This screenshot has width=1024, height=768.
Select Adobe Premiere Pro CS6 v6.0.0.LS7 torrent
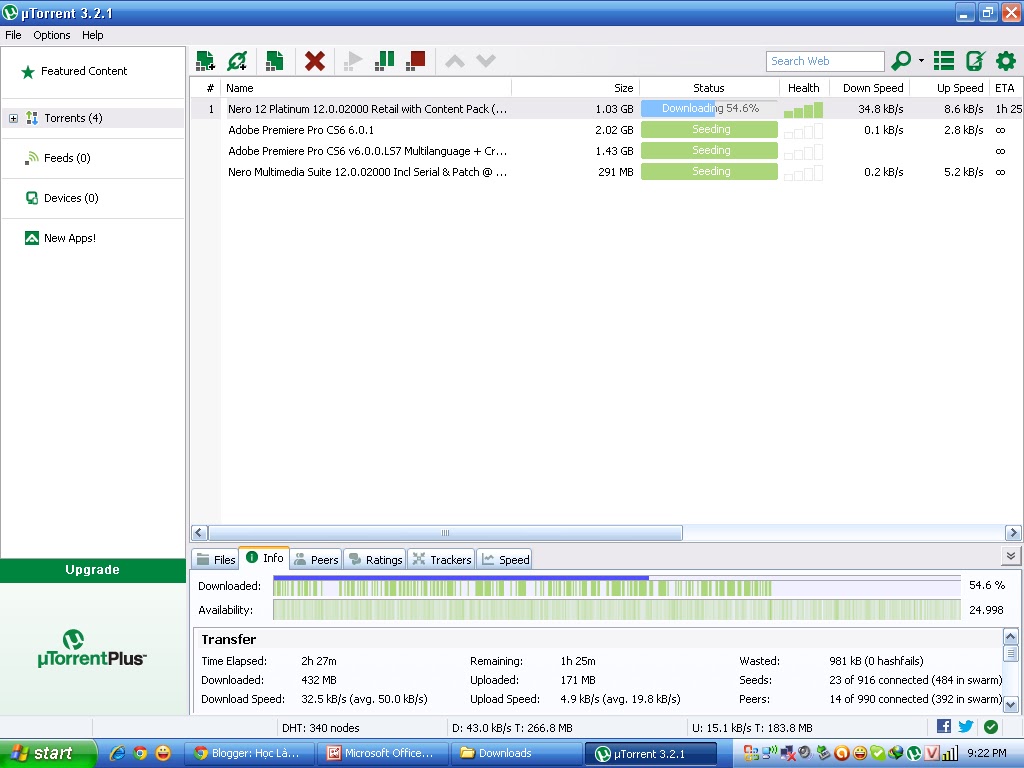click(x=606, y=151)
